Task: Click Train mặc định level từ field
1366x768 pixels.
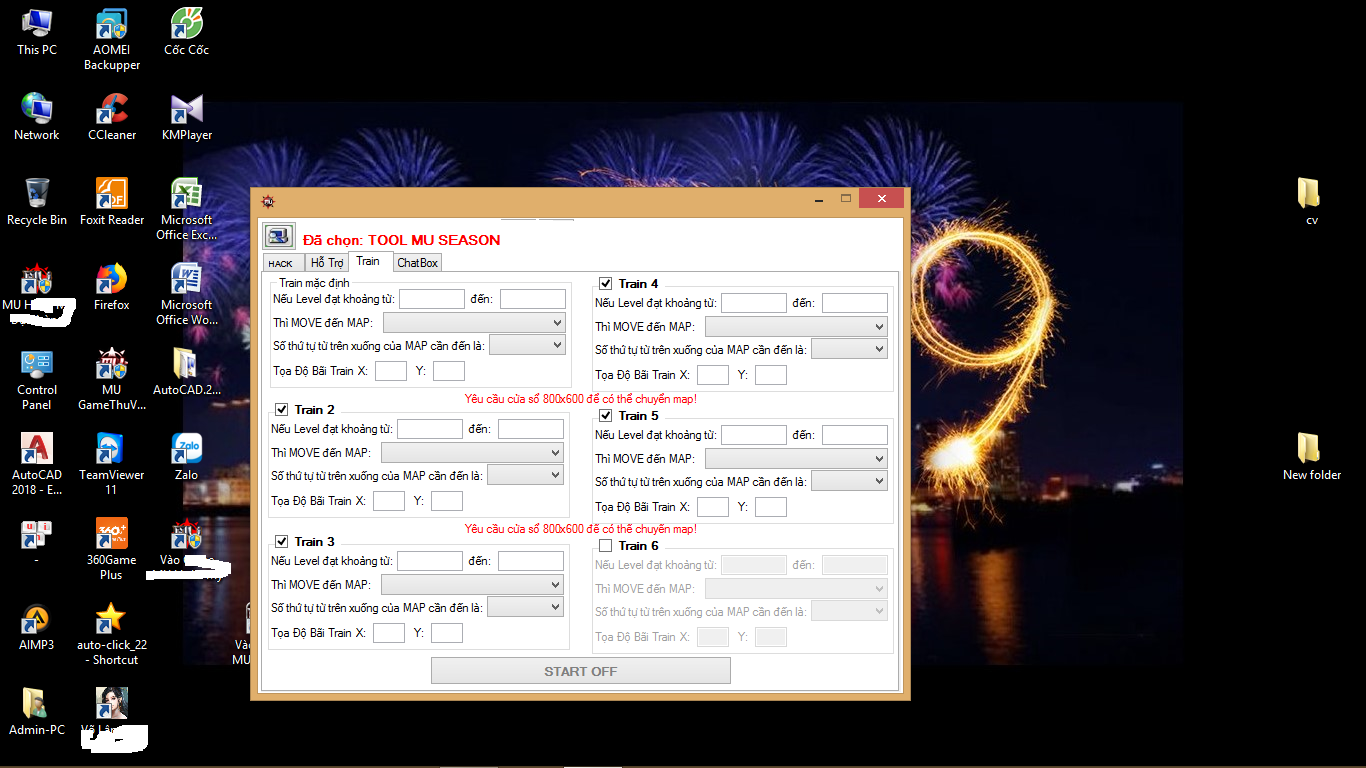Action: tap(432, 299)
